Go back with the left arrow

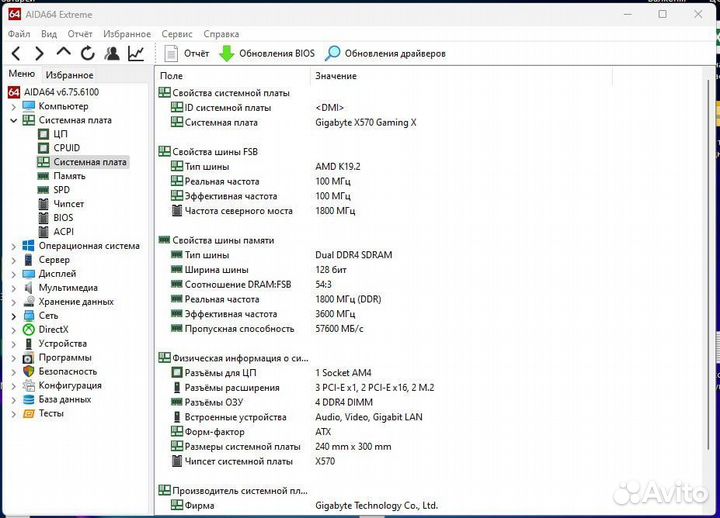pos(16,54)
